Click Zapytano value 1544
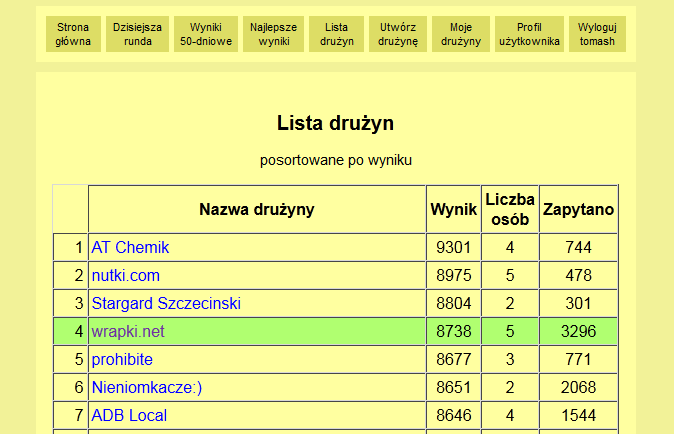This screenshot has width=674, height=434. (578, 415)
